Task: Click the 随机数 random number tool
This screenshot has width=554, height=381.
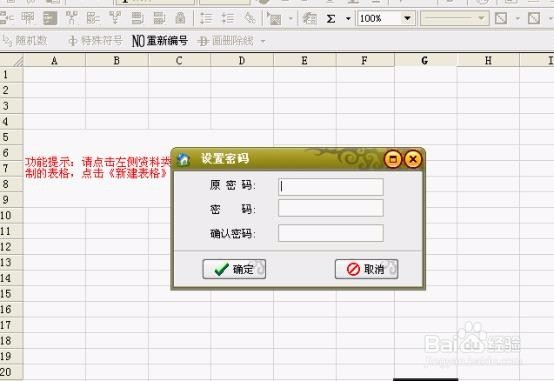Action: coord(25,41)
